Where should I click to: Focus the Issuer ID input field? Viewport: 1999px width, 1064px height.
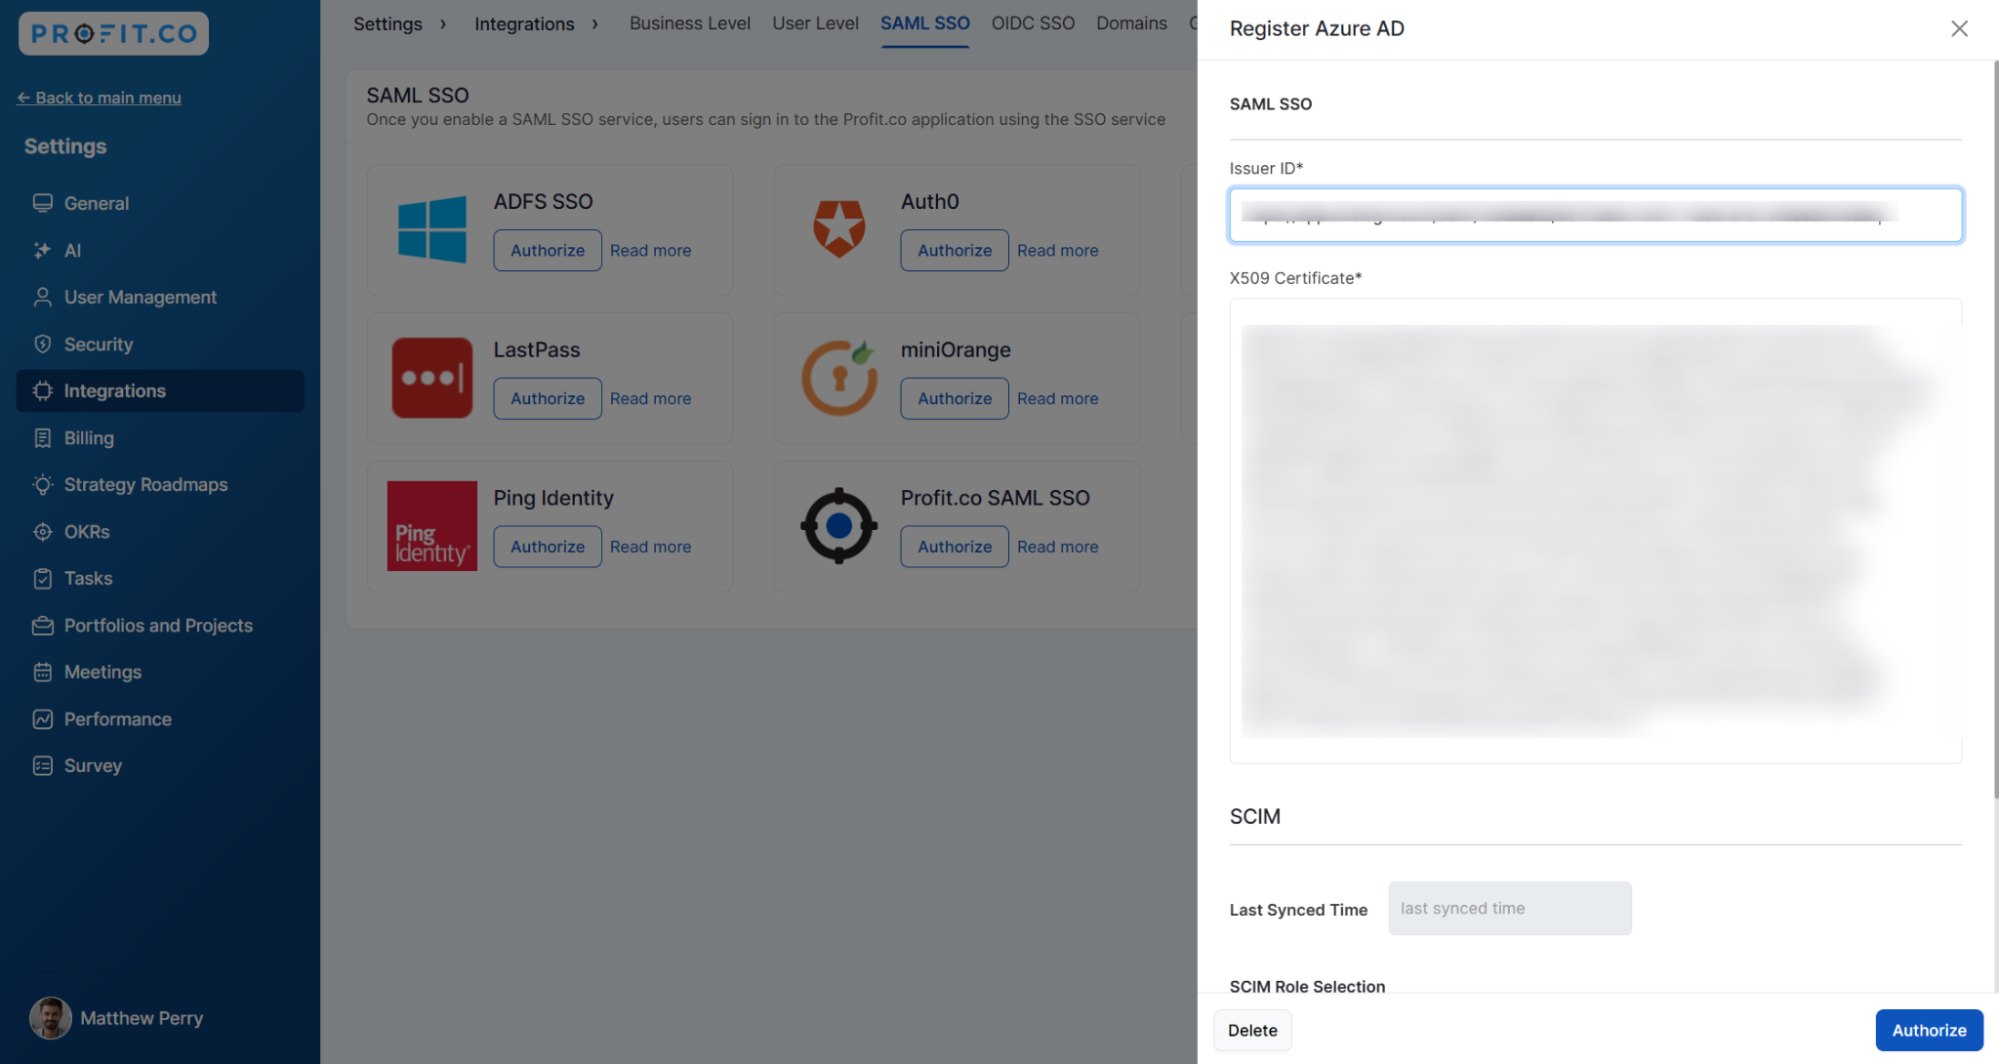coord(1595,214)
